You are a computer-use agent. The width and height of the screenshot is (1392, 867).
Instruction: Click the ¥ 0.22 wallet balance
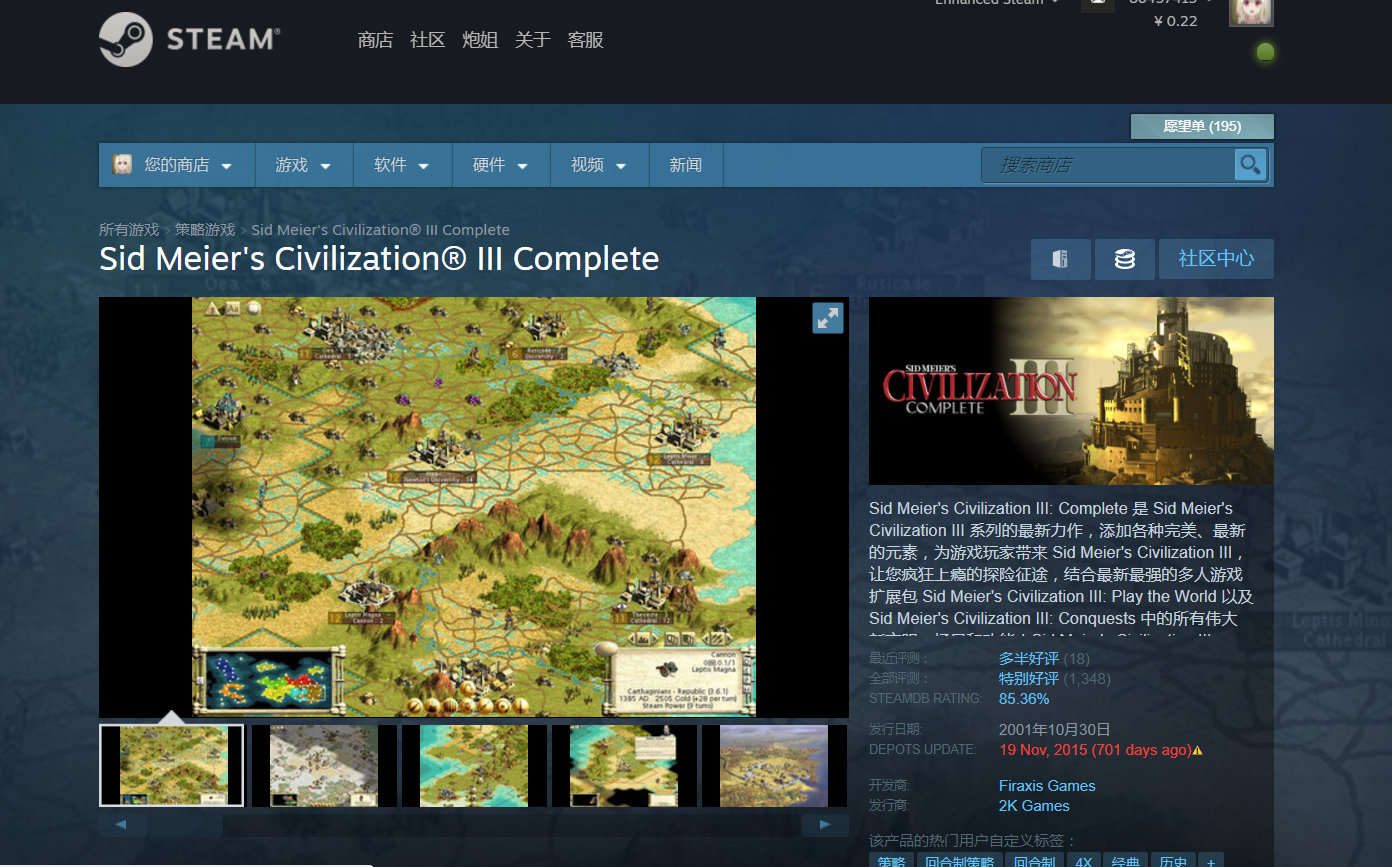(x=1175, y=21)
